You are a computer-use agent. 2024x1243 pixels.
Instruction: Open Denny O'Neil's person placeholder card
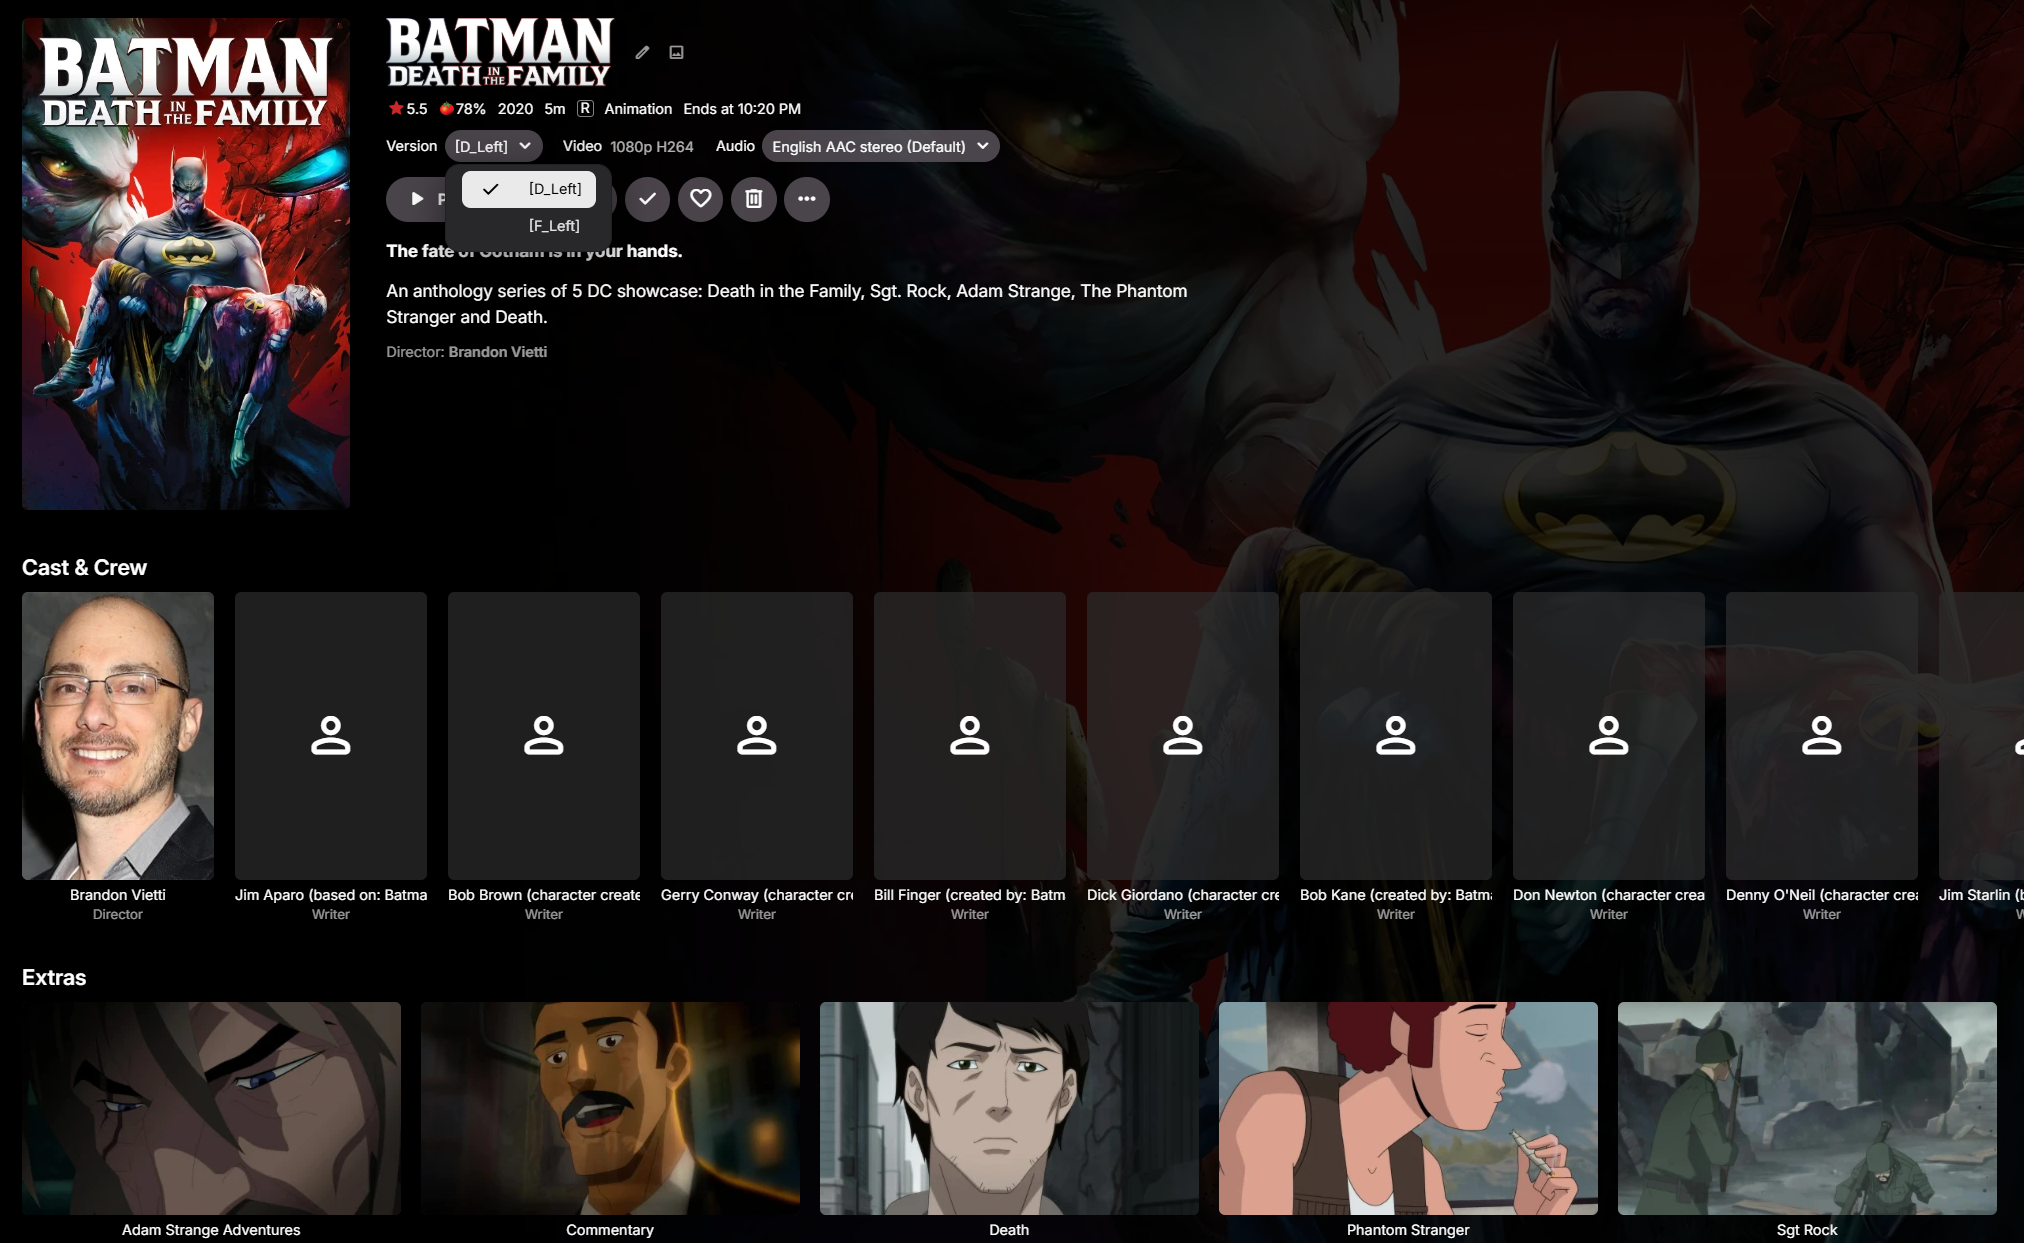pos(1822,736)
